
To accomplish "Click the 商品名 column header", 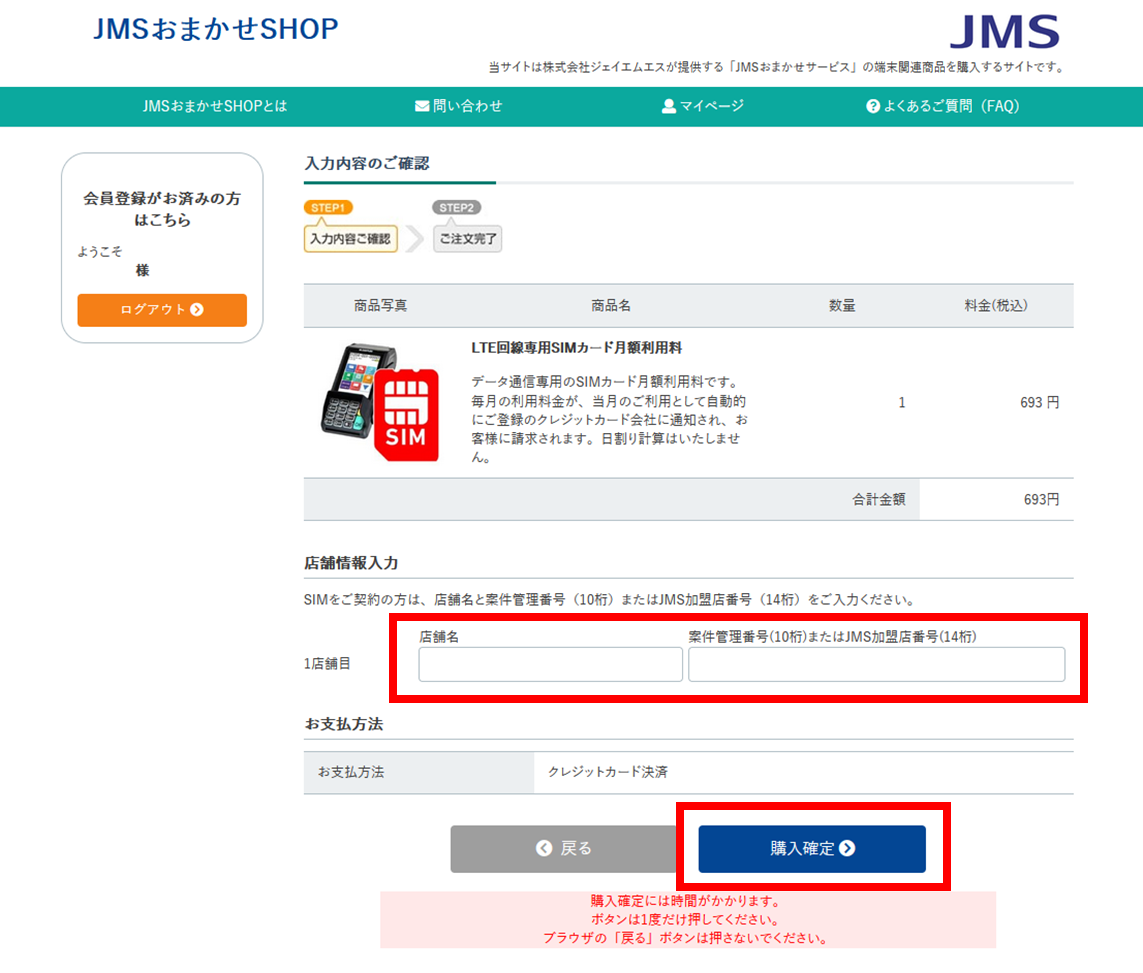I will point(610,306).
